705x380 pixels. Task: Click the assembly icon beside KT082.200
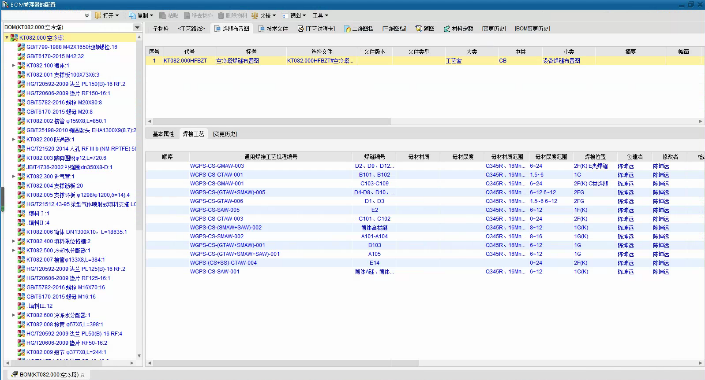pos(21,139)
